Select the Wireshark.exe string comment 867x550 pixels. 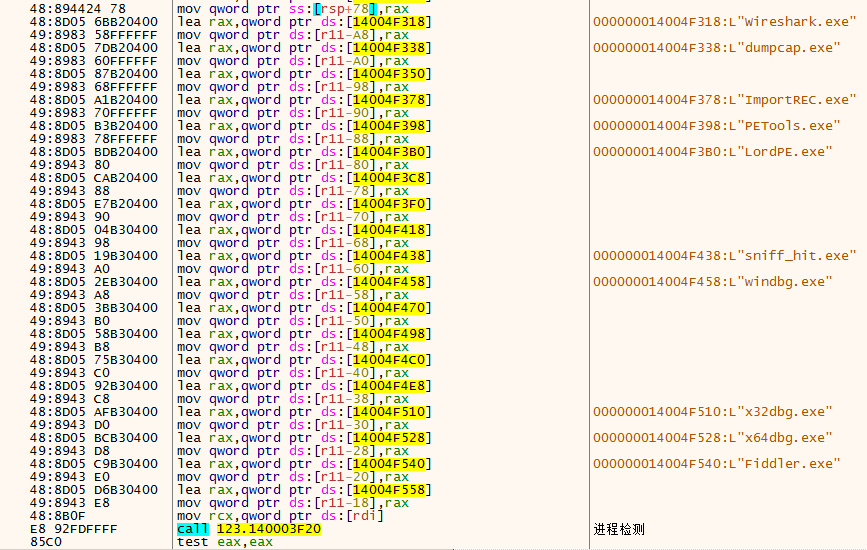coord(724,22)
